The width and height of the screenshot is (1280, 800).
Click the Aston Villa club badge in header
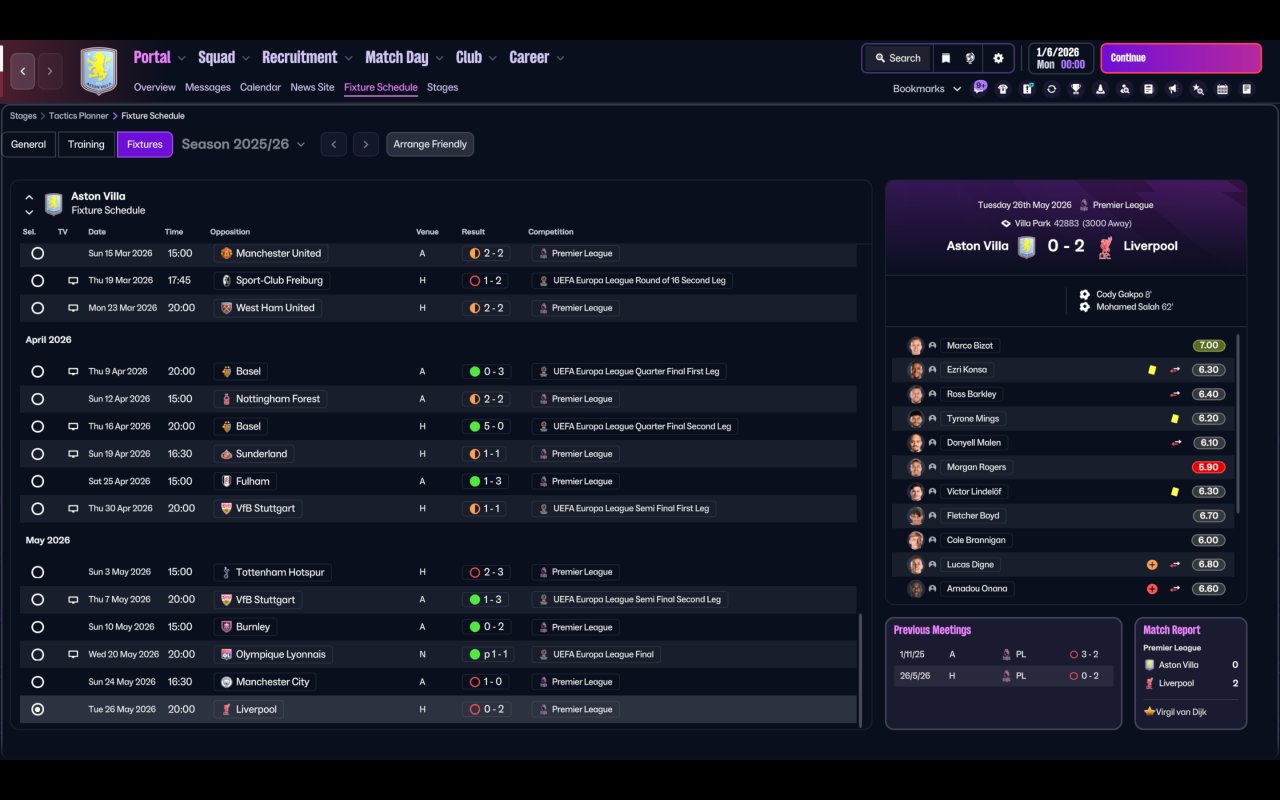[99, 71]
